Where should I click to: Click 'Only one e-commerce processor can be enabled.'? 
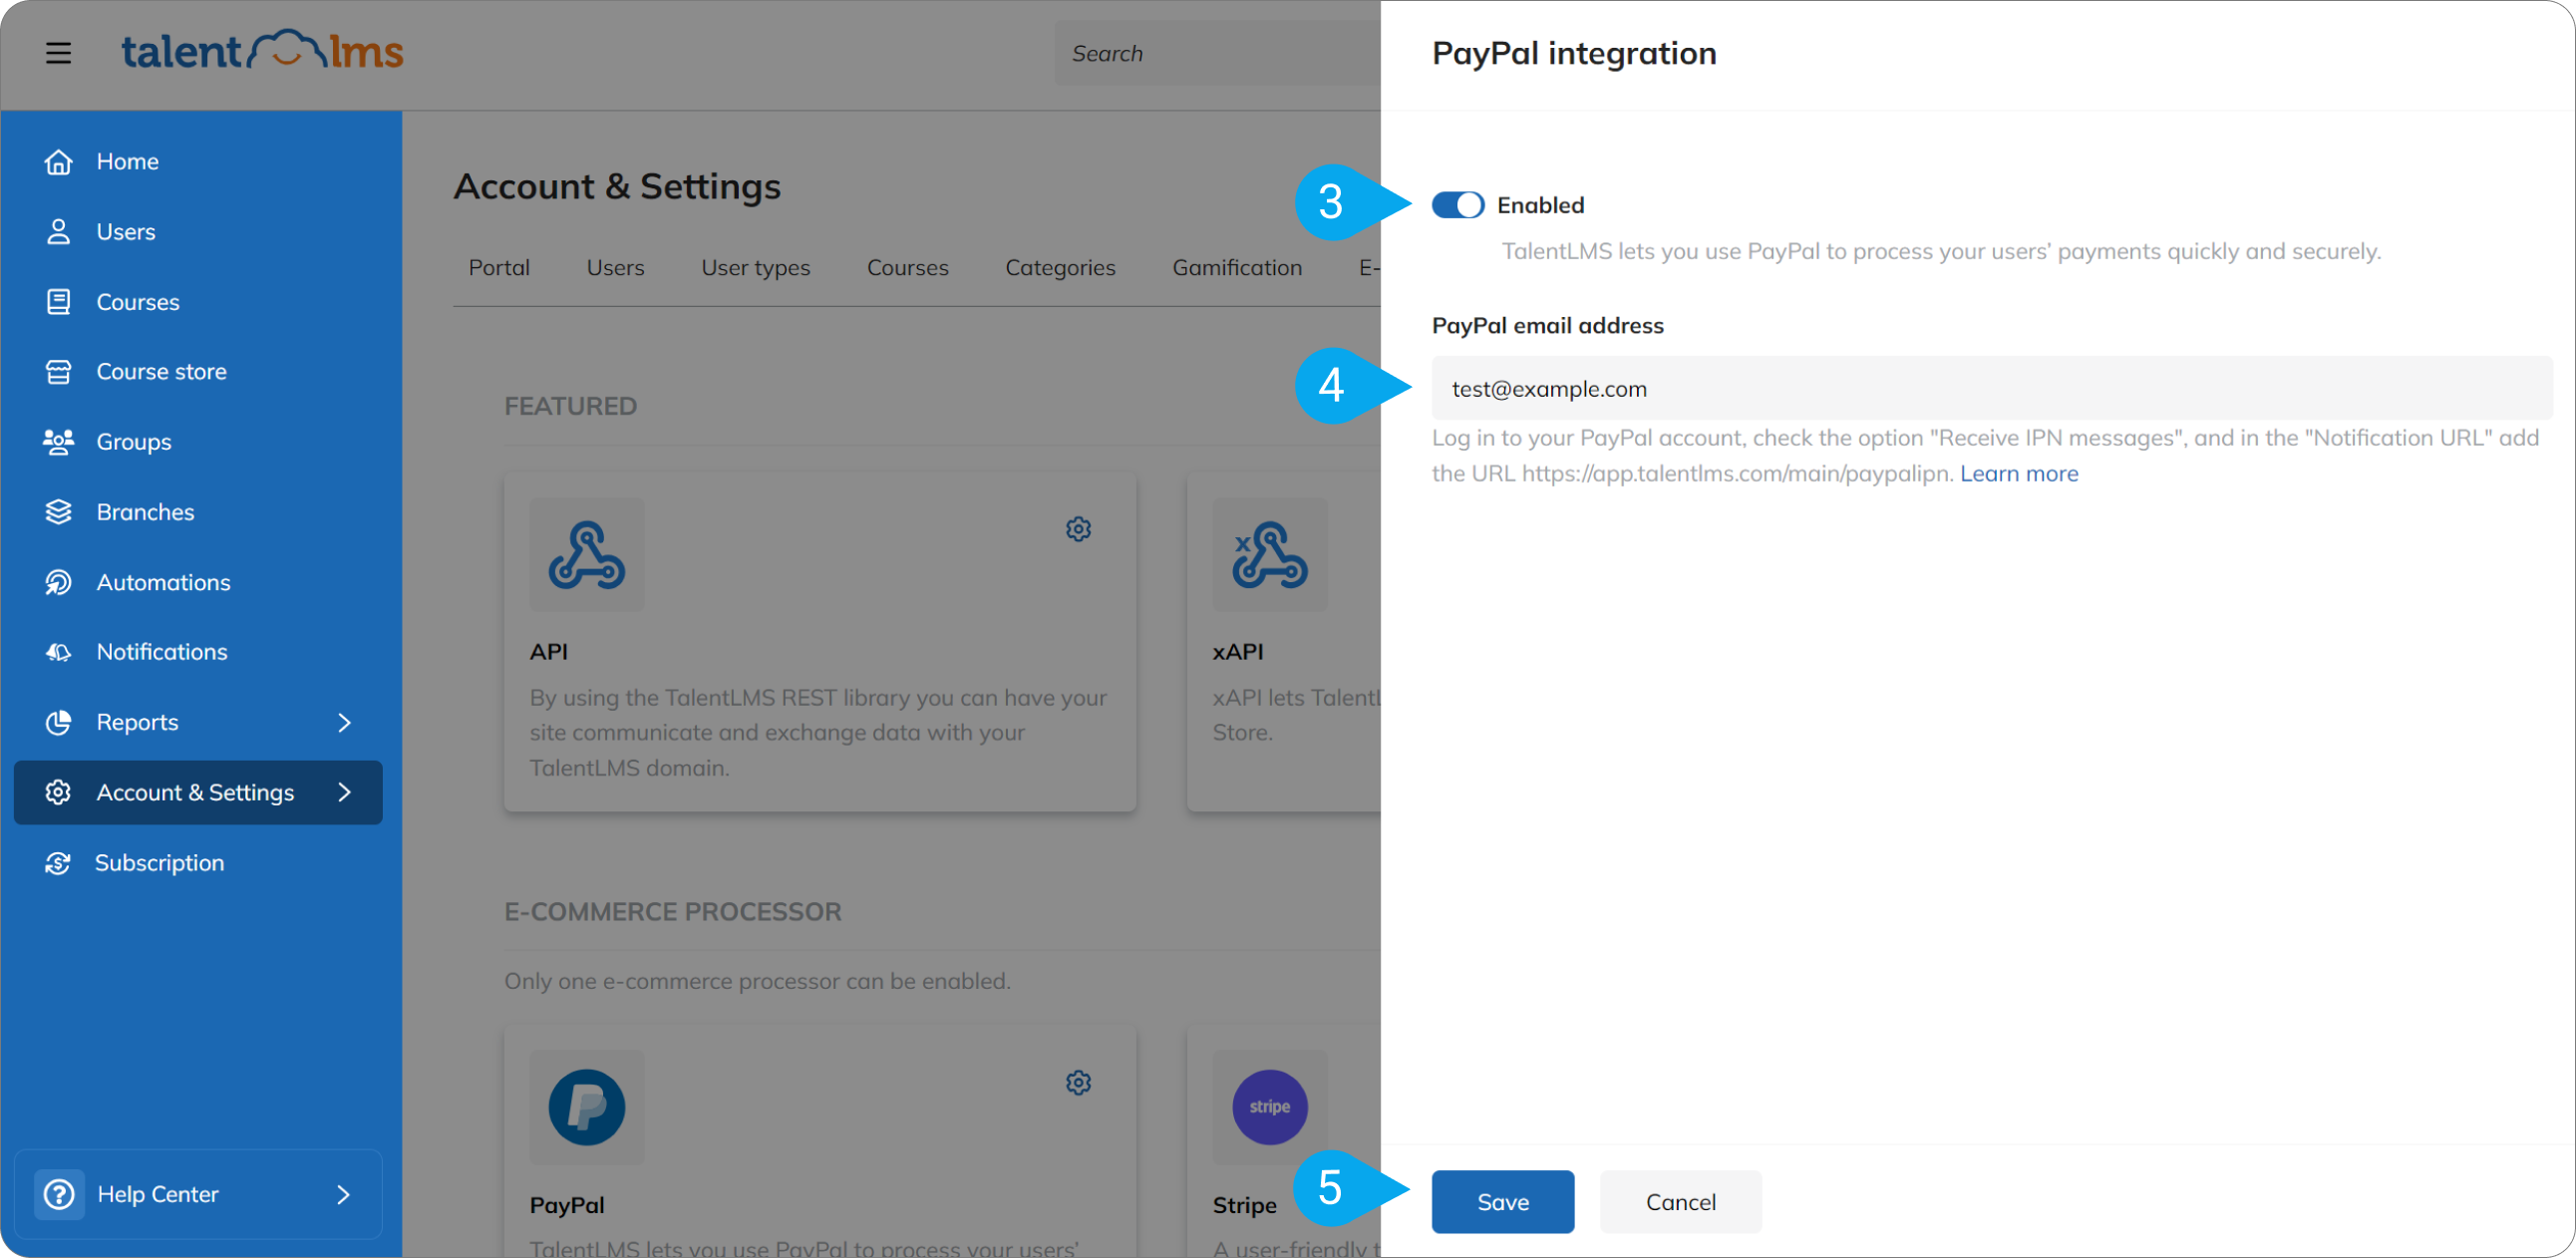tap(757, 981)
